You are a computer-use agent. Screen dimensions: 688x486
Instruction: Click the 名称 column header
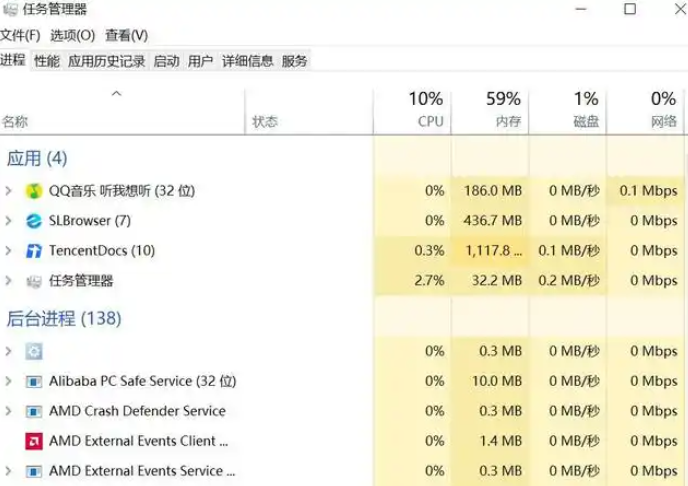15,122
